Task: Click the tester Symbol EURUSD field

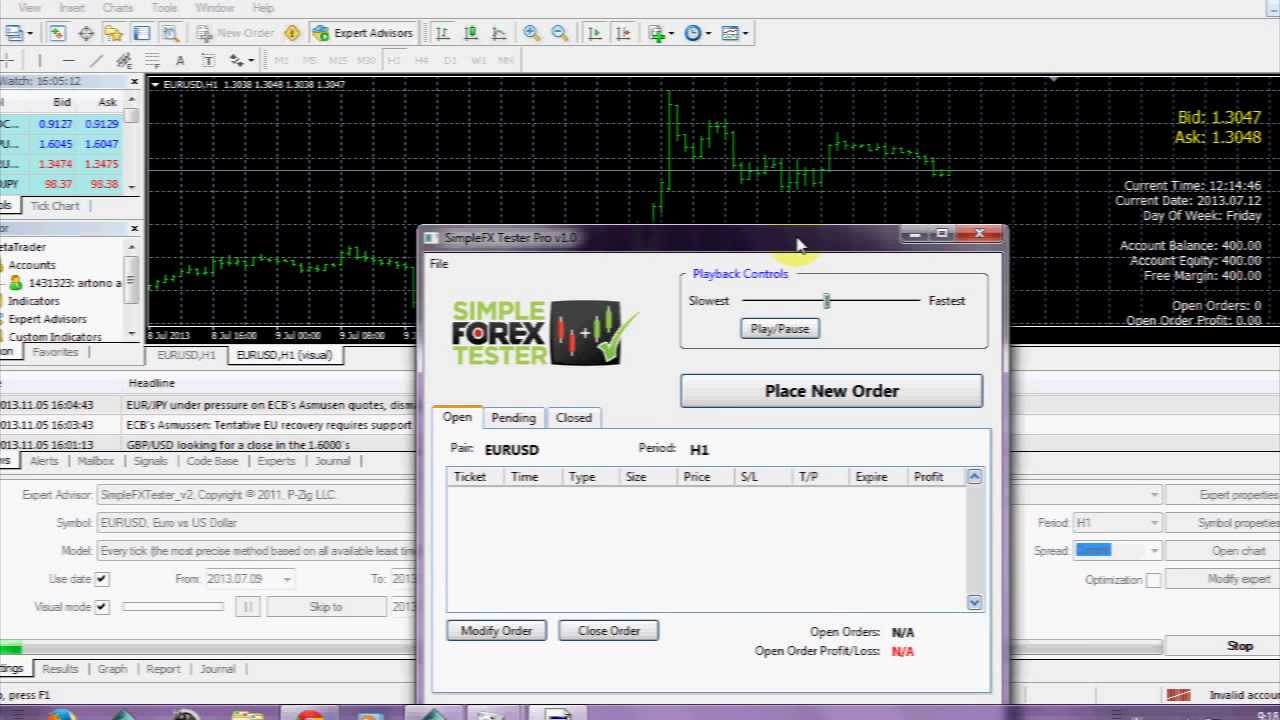Action: (258, 523)
